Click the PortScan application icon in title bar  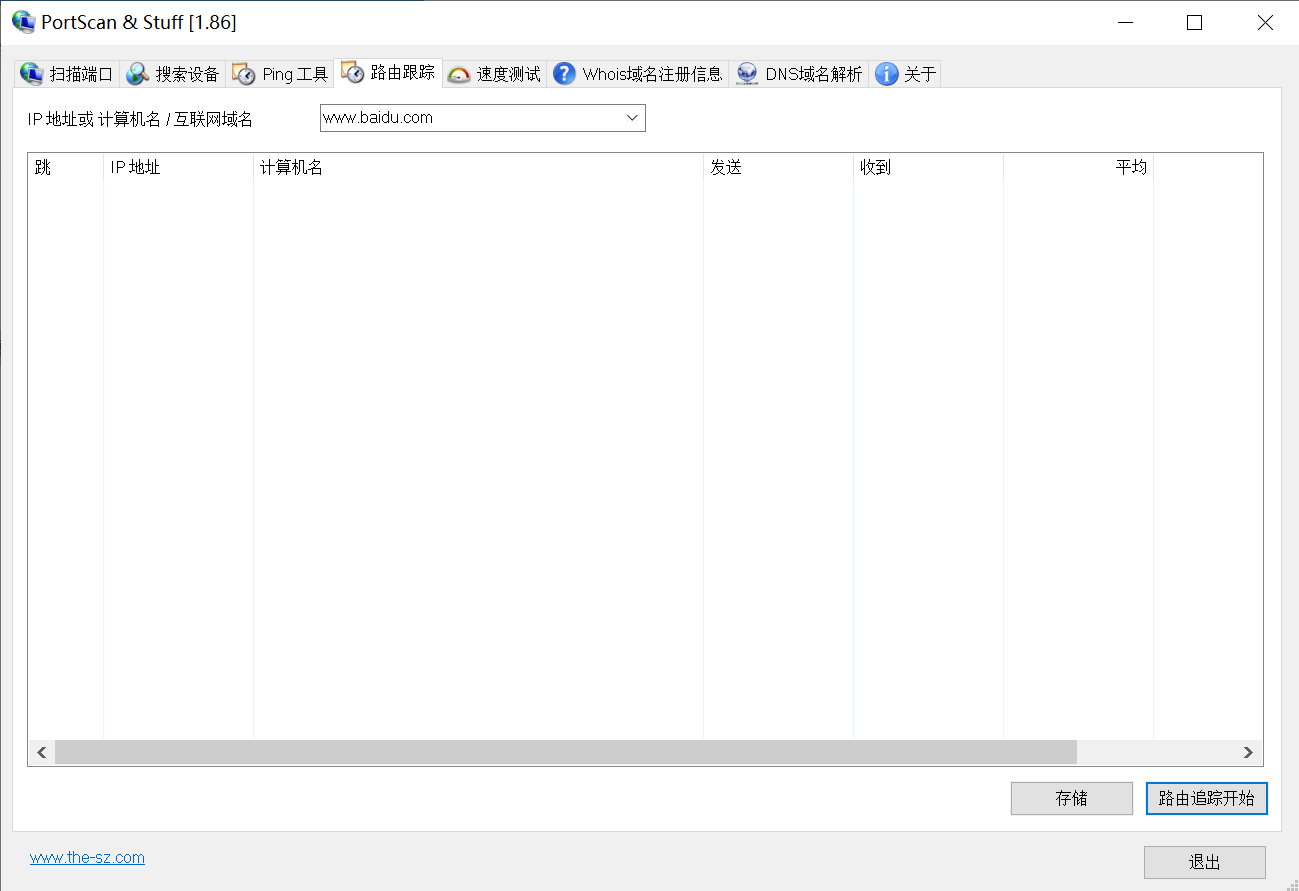click(x=22, y=21)
